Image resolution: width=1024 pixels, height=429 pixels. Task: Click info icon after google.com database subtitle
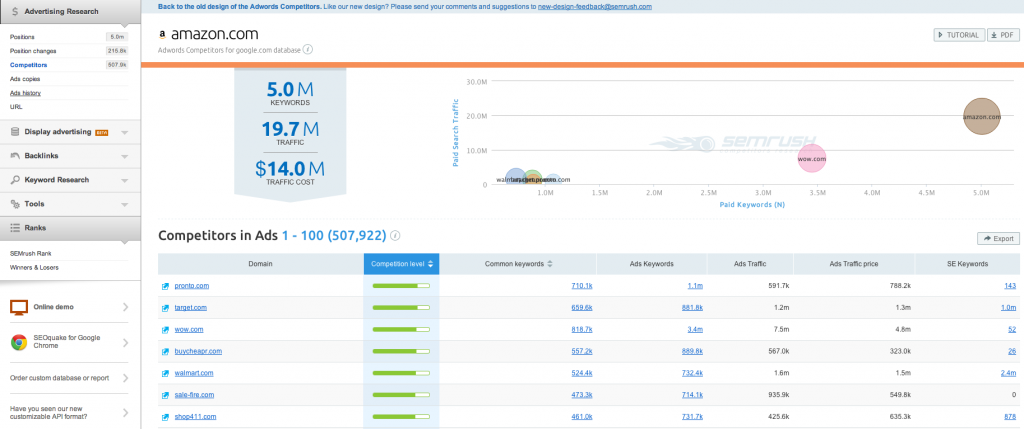pos(308,49)
